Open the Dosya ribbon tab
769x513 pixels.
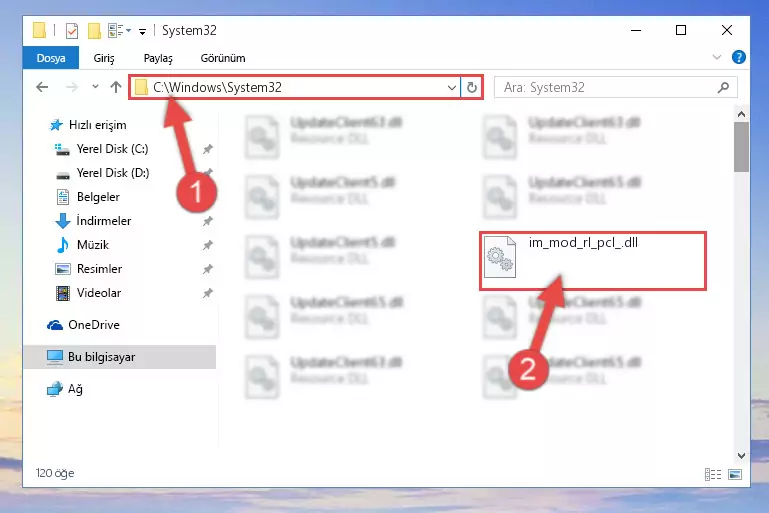(x=51, y=58)
